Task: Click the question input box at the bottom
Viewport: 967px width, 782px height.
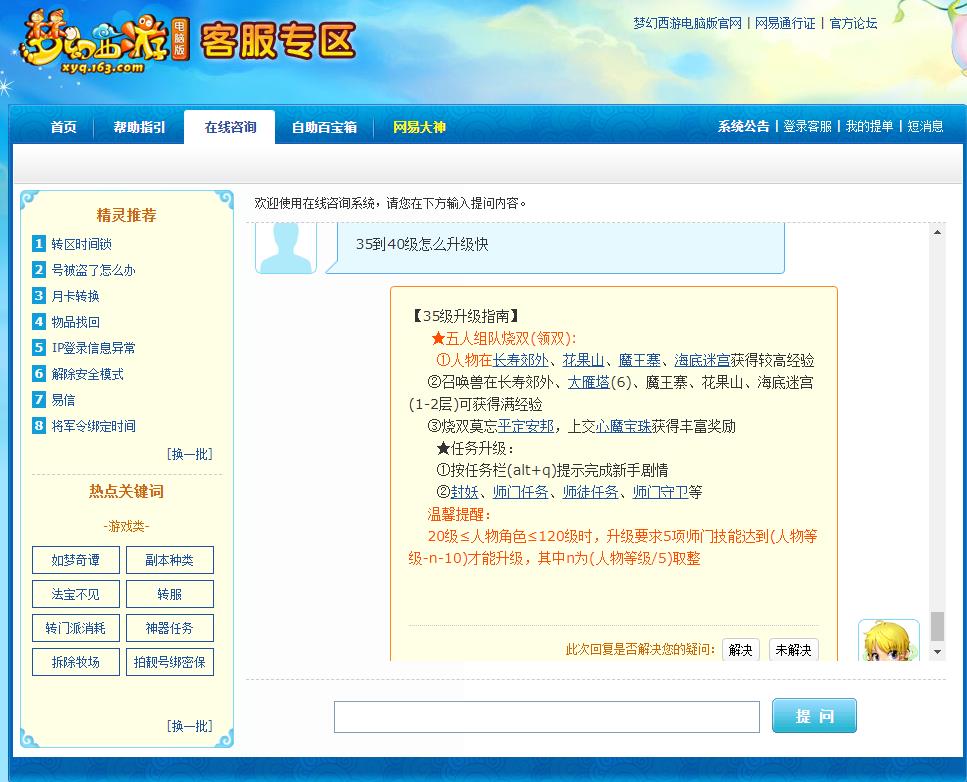Action: (x=546, y=715)
